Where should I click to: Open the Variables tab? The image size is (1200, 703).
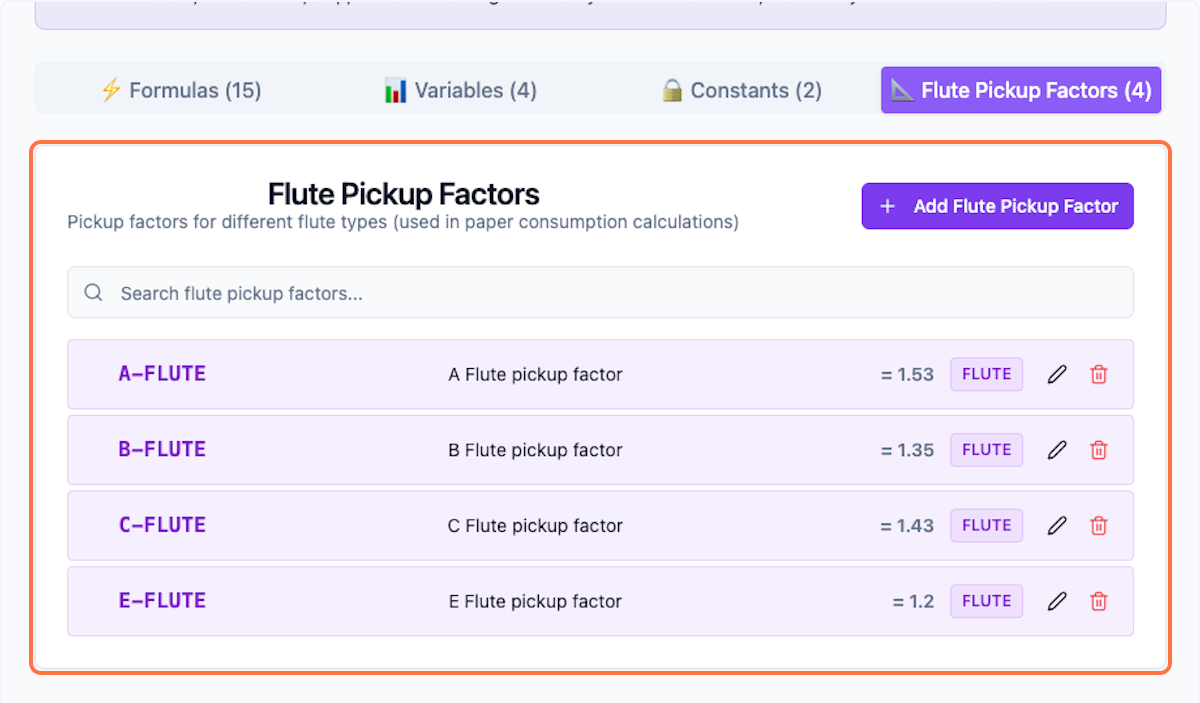pos(459,90)
